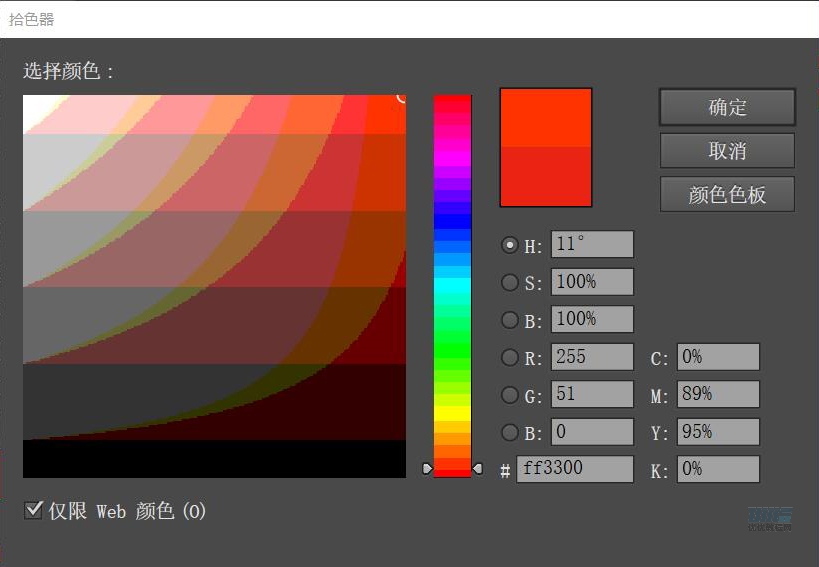Select the R red radio button
Screen dimensions: 819x567
(x=510, y=357)
